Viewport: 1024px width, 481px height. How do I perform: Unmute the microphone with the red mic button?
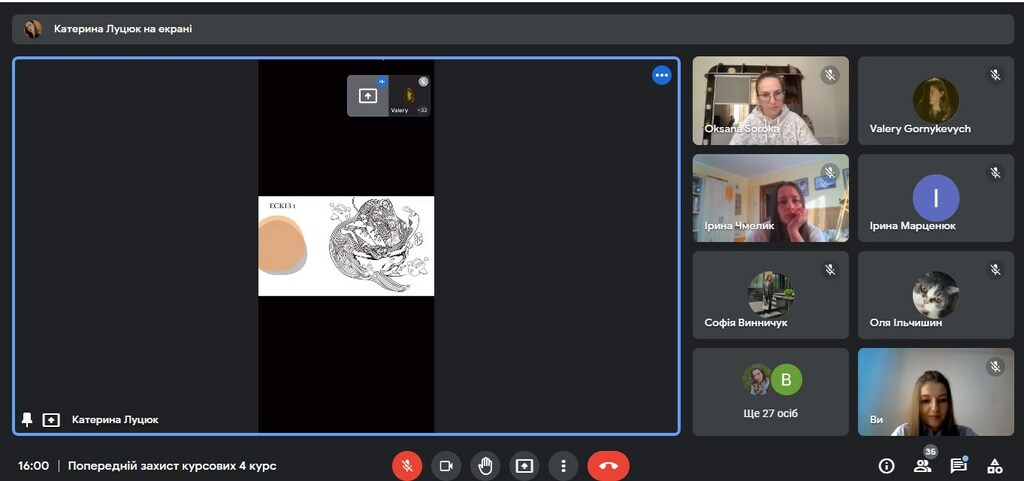point(407,466)
